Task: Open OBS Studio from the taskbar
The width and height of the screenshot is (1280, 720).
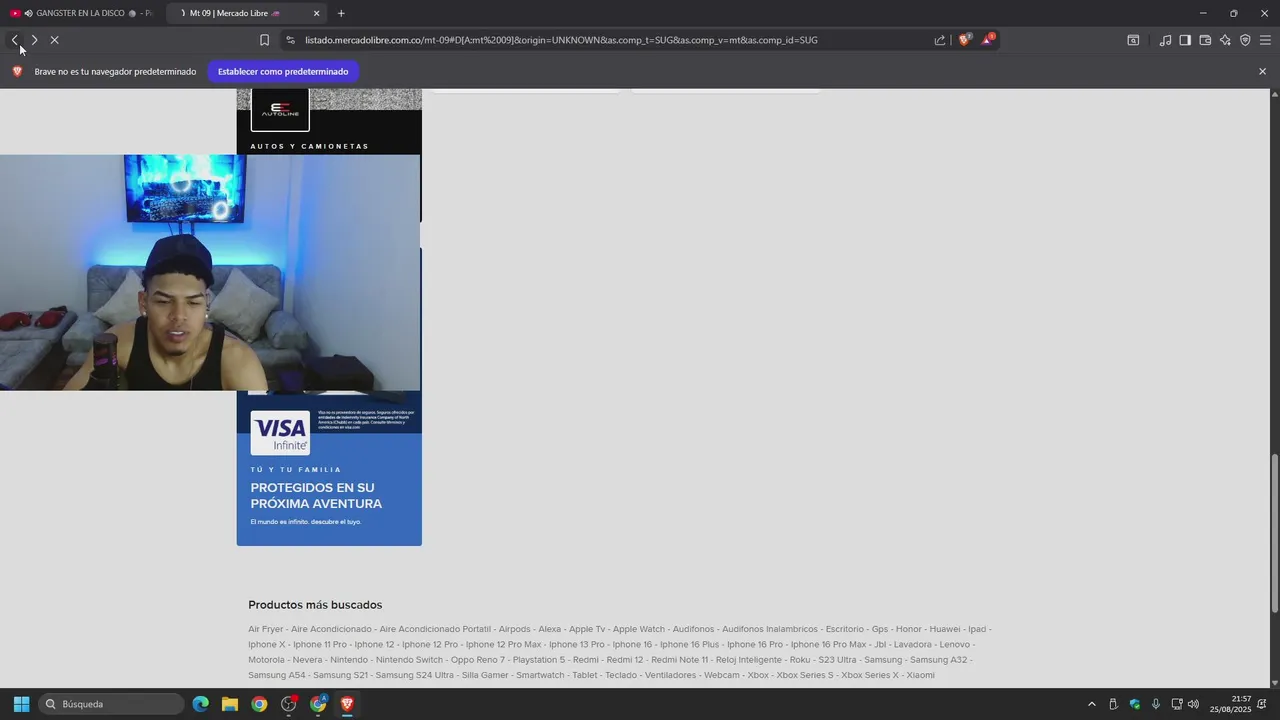Action: (x=289, y=704)
